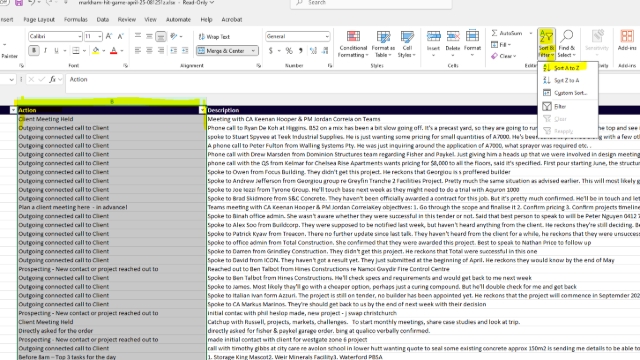The width and height of the screenshot is (640, 360).
Task: Decrease decimal places icon
Action: click(x=325, y=51)
